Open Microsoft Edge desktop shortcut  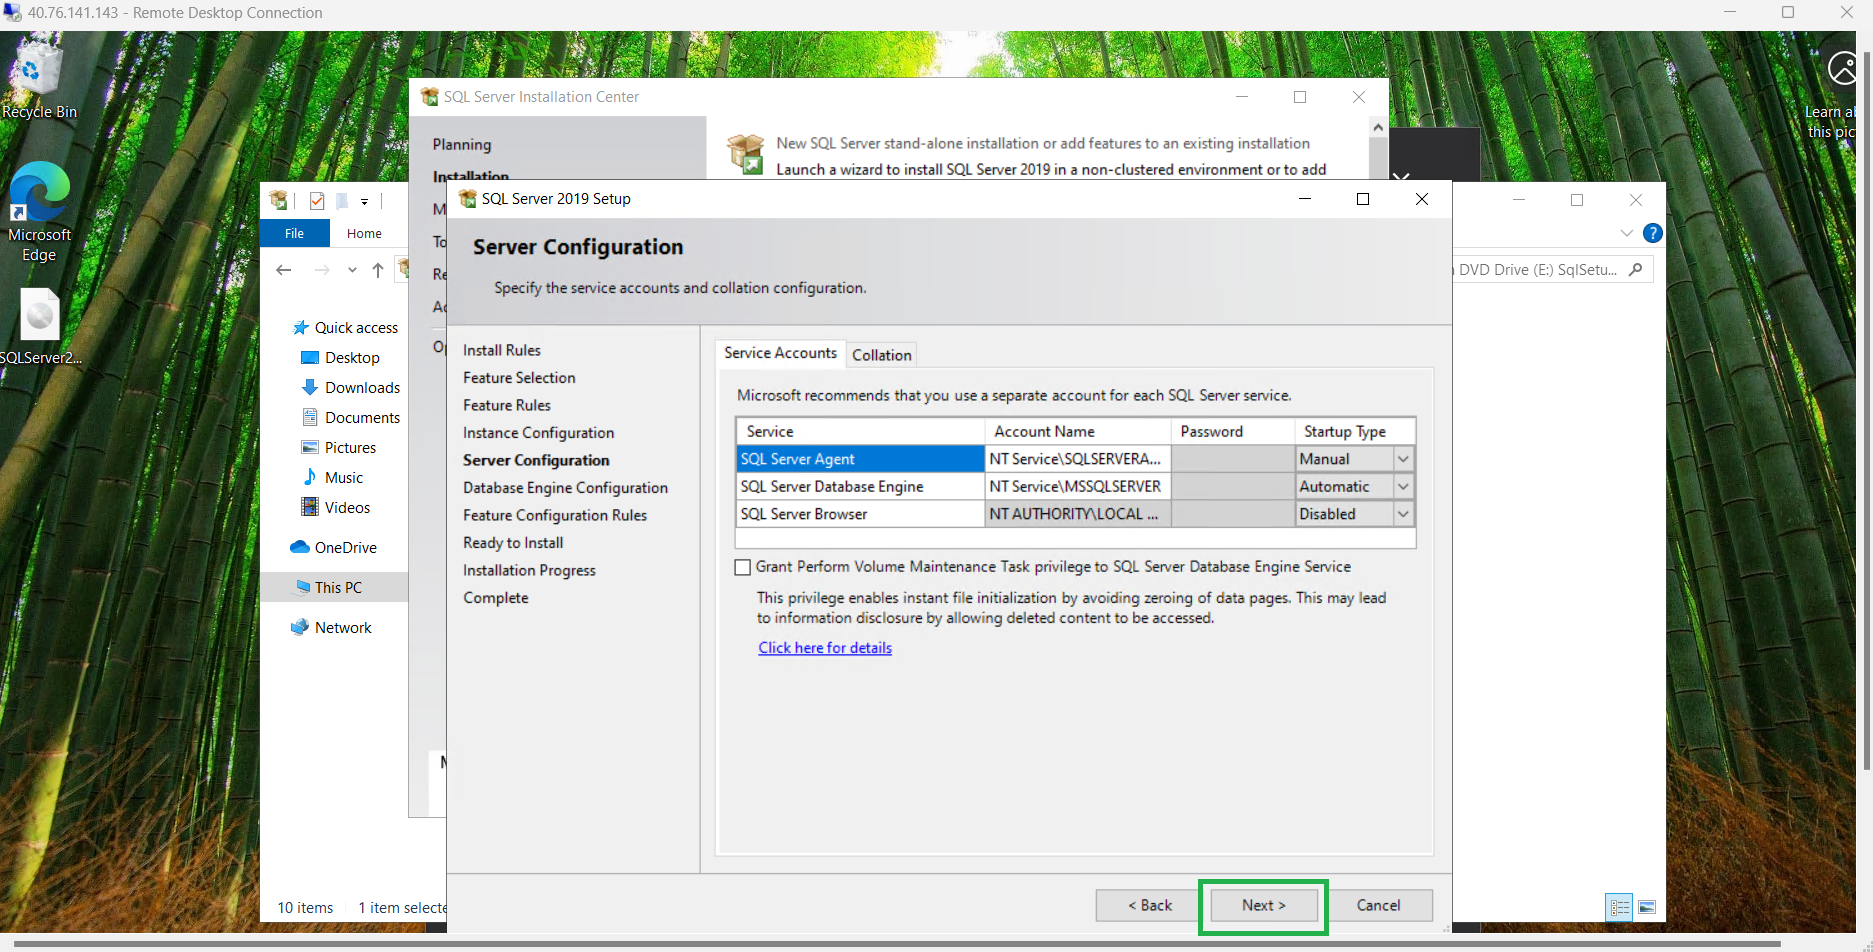(39, 211)
